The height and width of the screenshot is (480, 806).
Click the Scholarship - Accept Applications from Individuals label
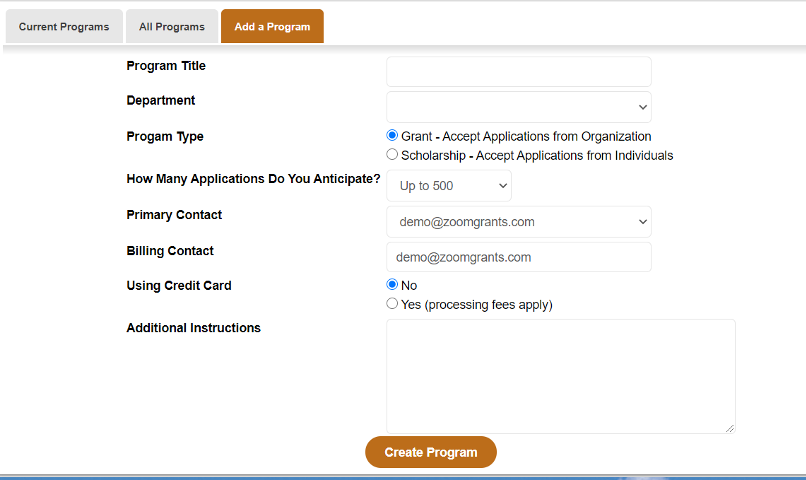point(537,155)
